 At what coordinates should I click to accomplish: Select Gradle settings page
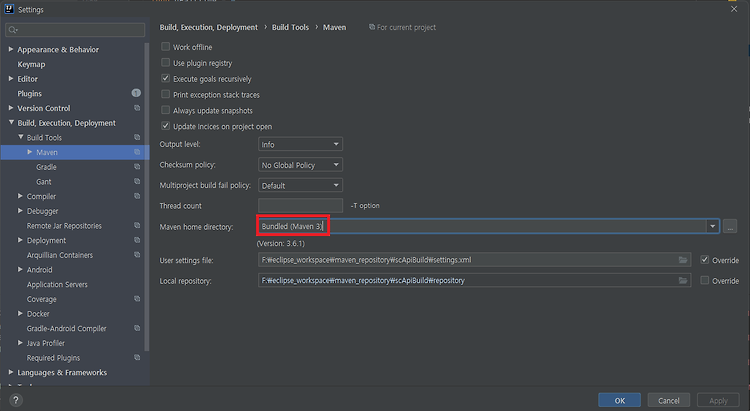click(x=46, y=167)
